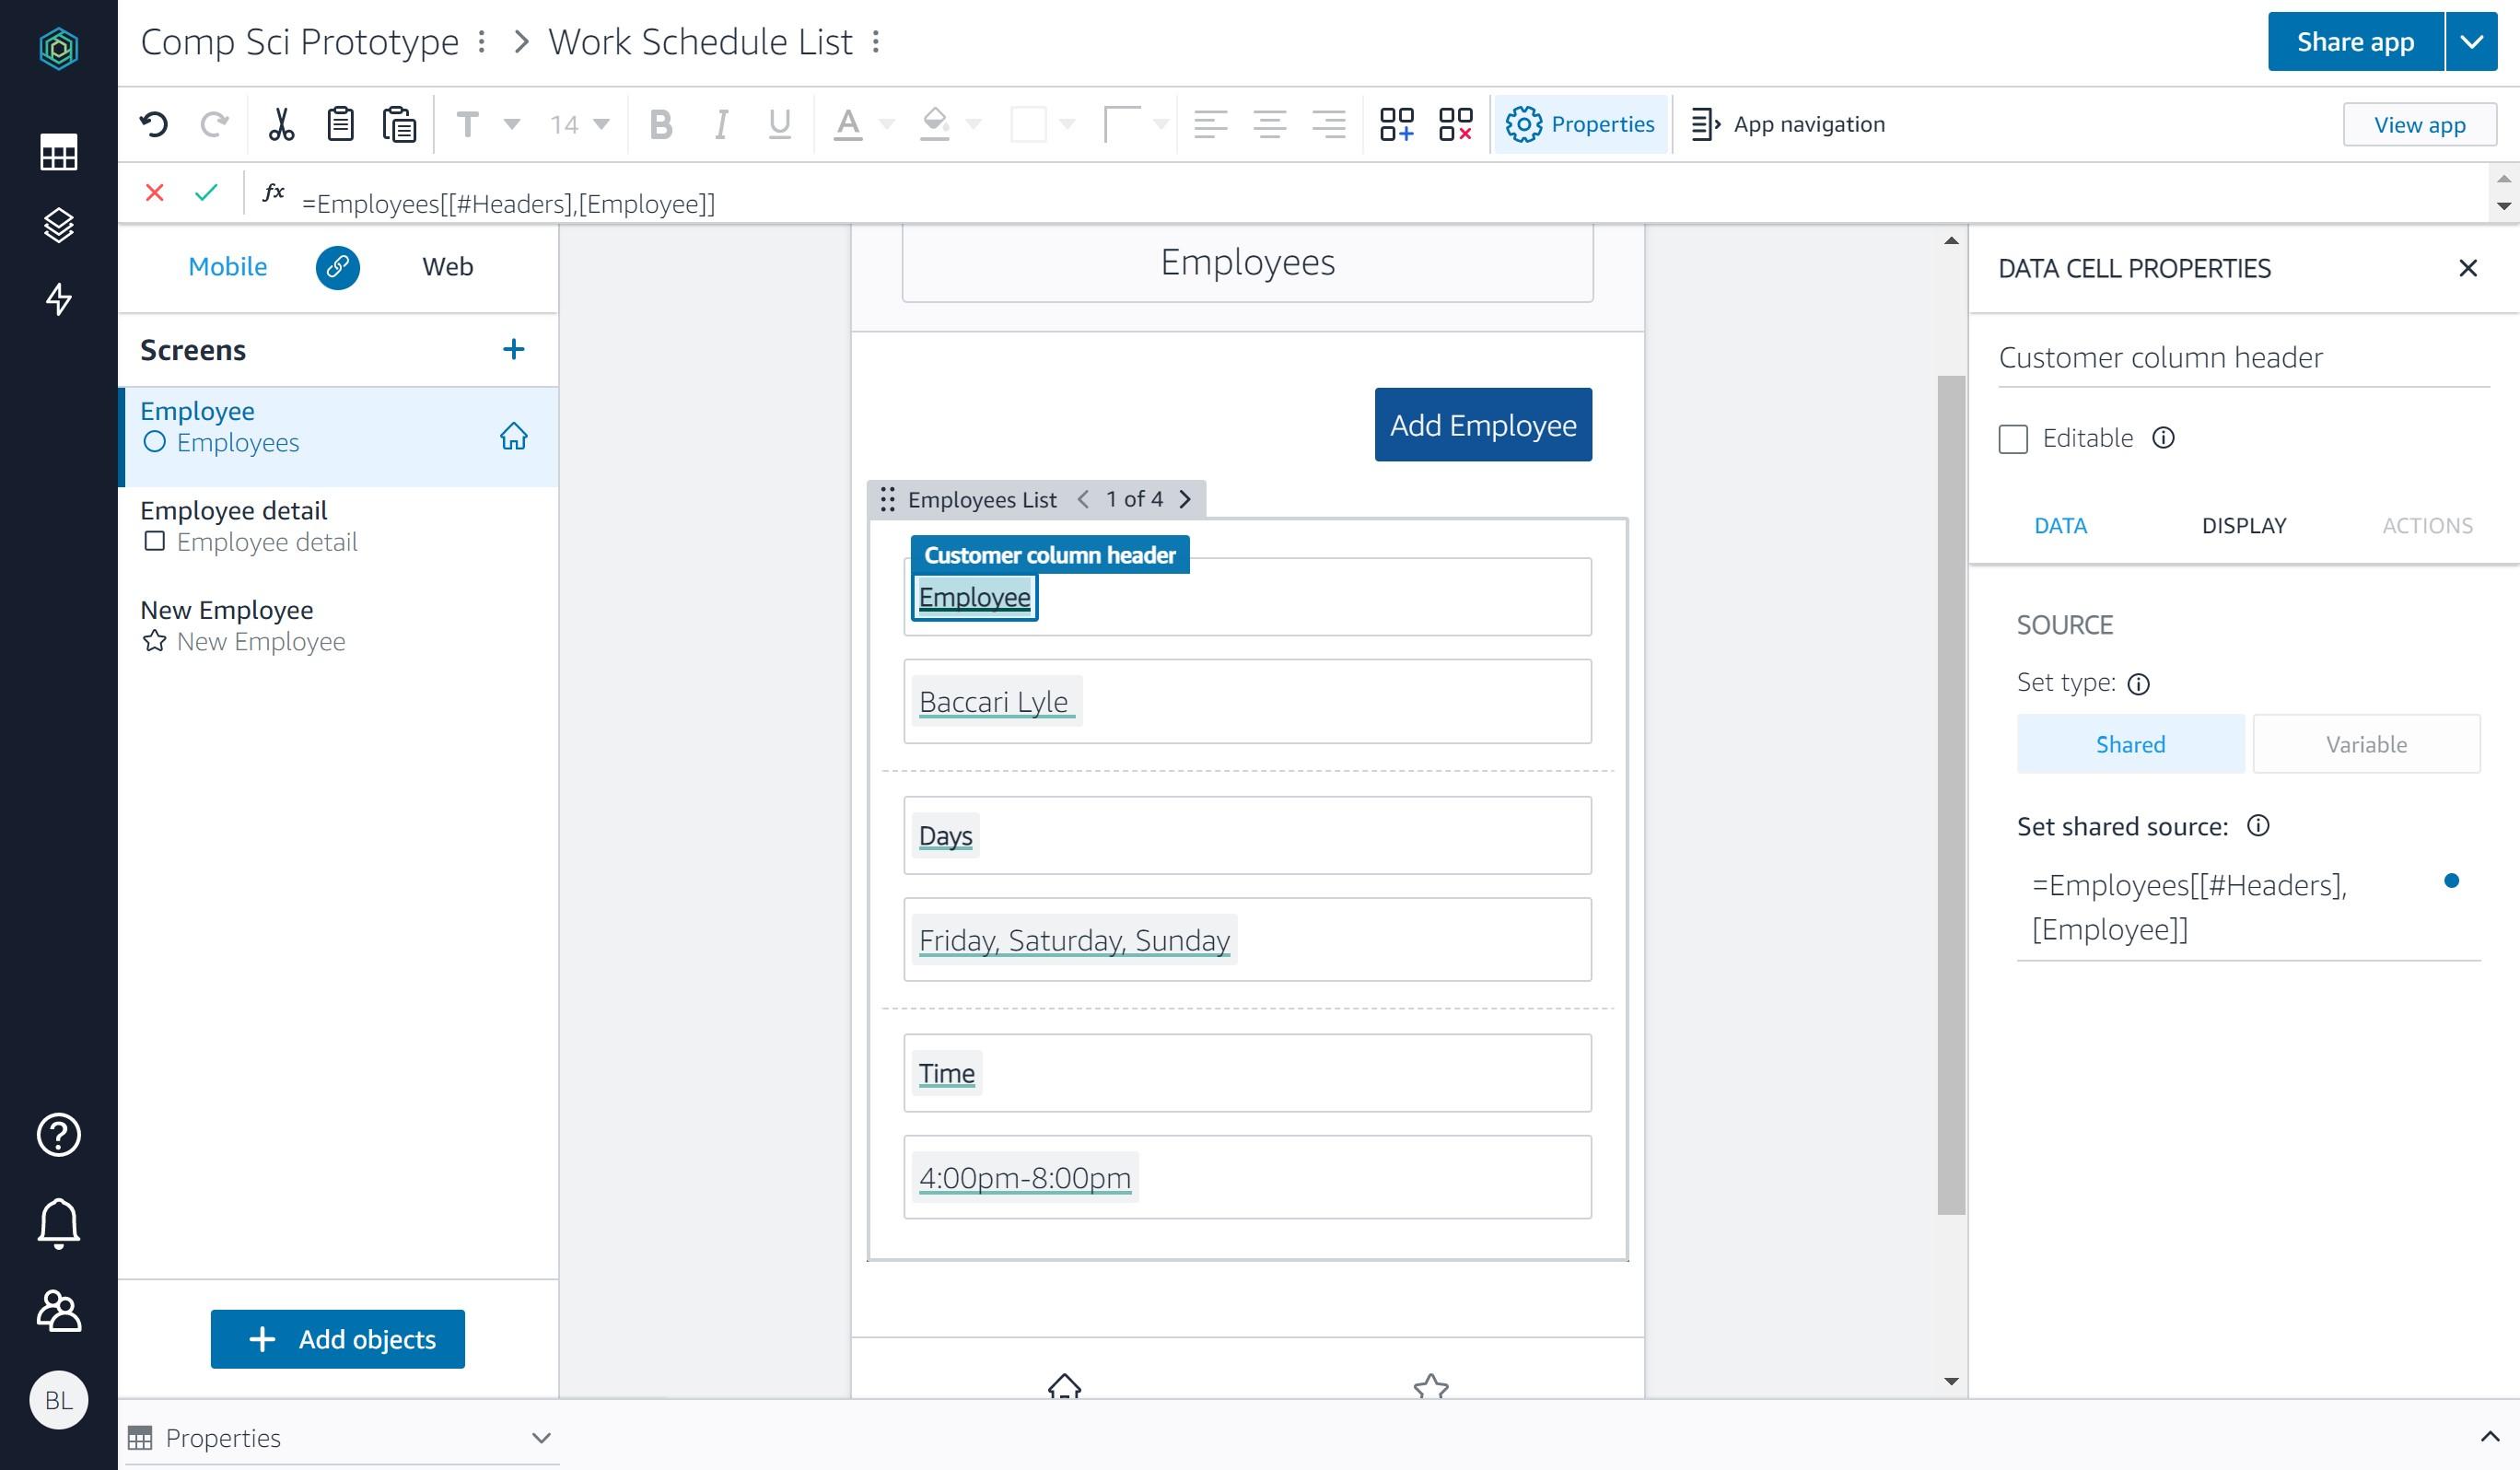The width and height of the screenshot is (2520, 1470).
Task: Switch to the Web tab
Action: tap(447, 267)
